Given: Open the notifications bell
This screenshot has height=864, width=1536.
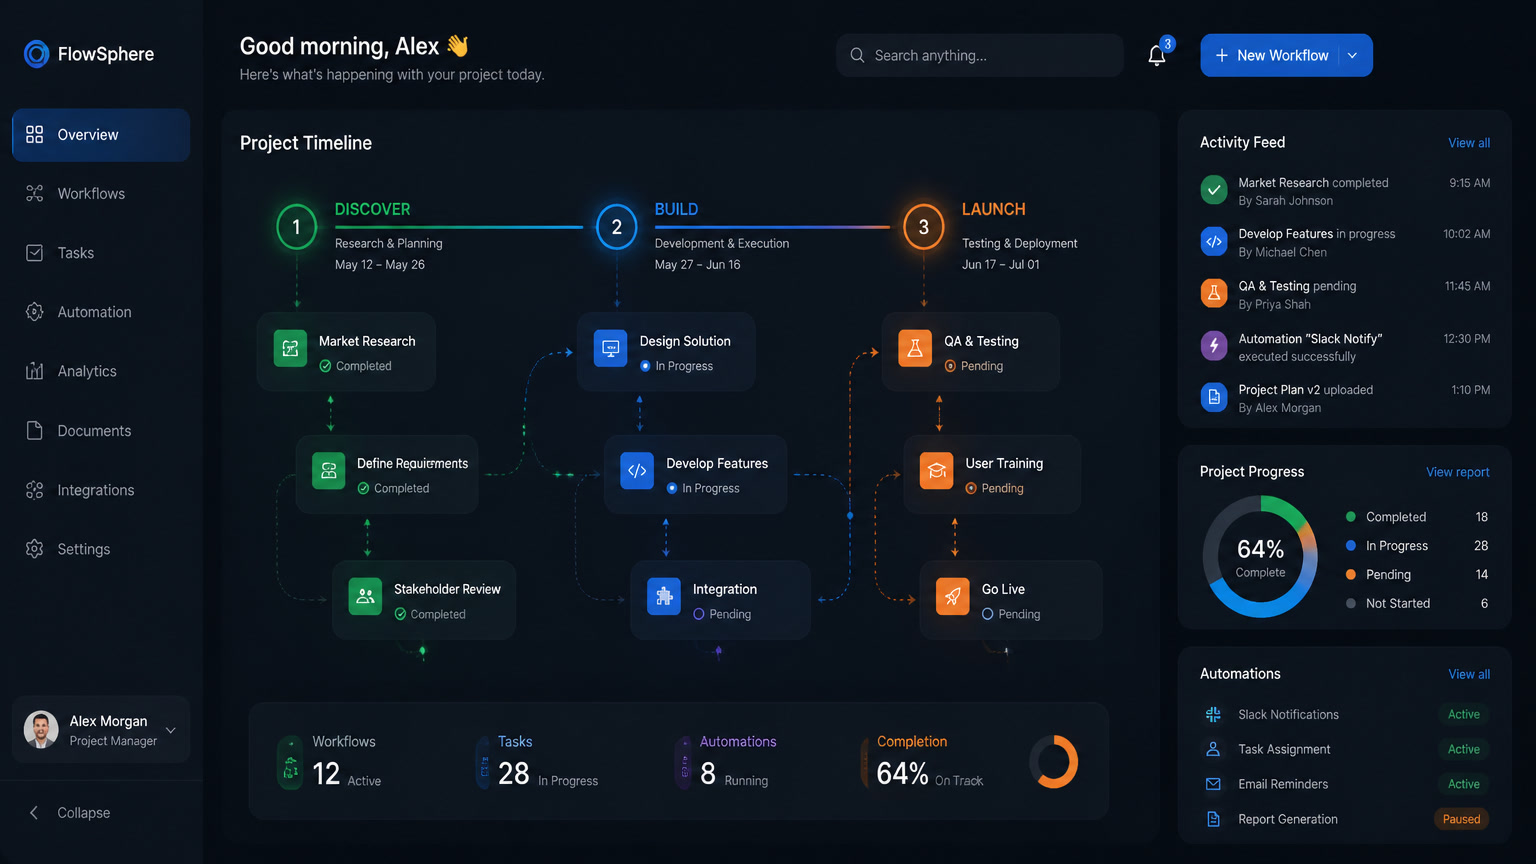Looking at the screenshot, I should [x=1157, y=55].
